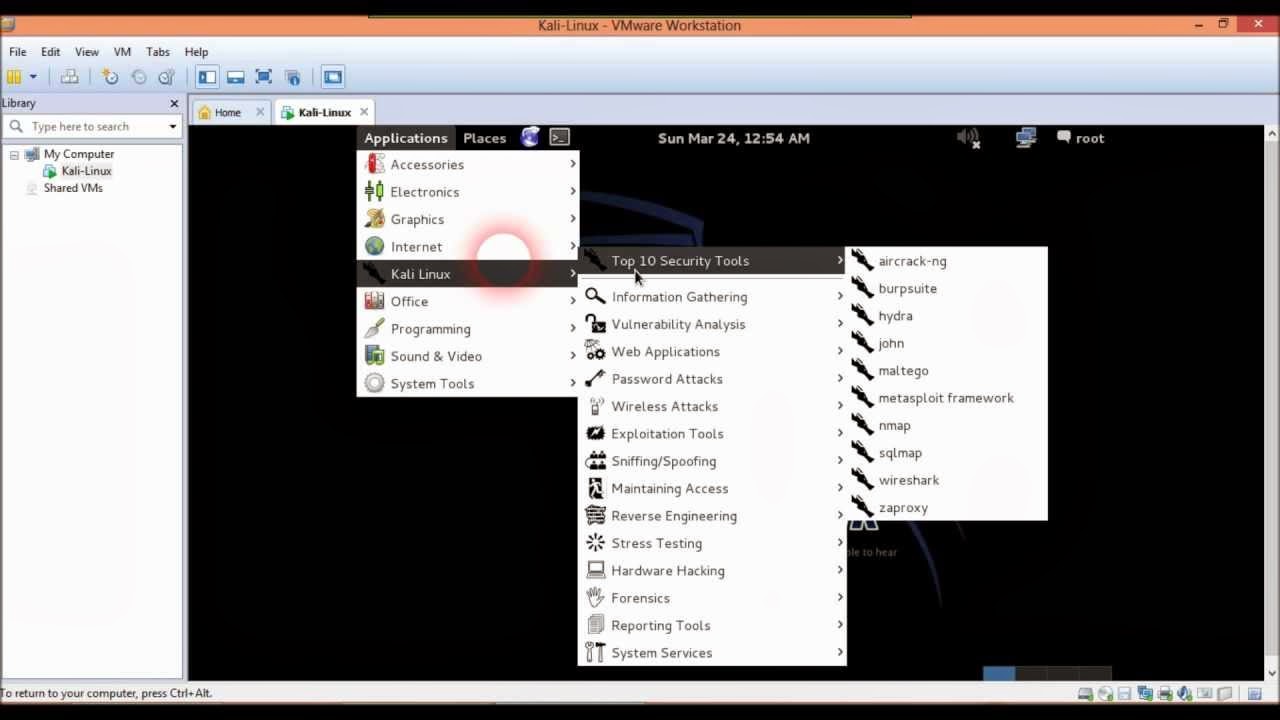The width and height of the screenshot is (1280, 720).
Task: Revert VM to previous snapshot icon
Action: (x=139, y=77)
